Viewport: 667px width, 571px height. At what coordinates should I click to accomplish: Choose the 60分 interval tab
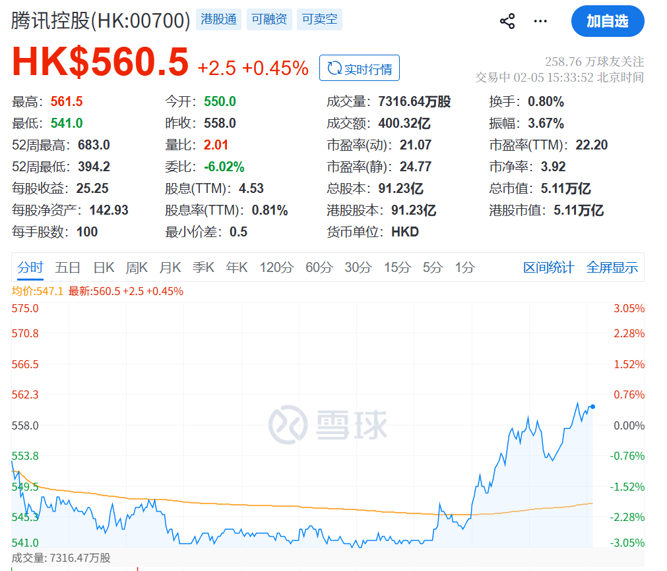click(x=319, y=267)
